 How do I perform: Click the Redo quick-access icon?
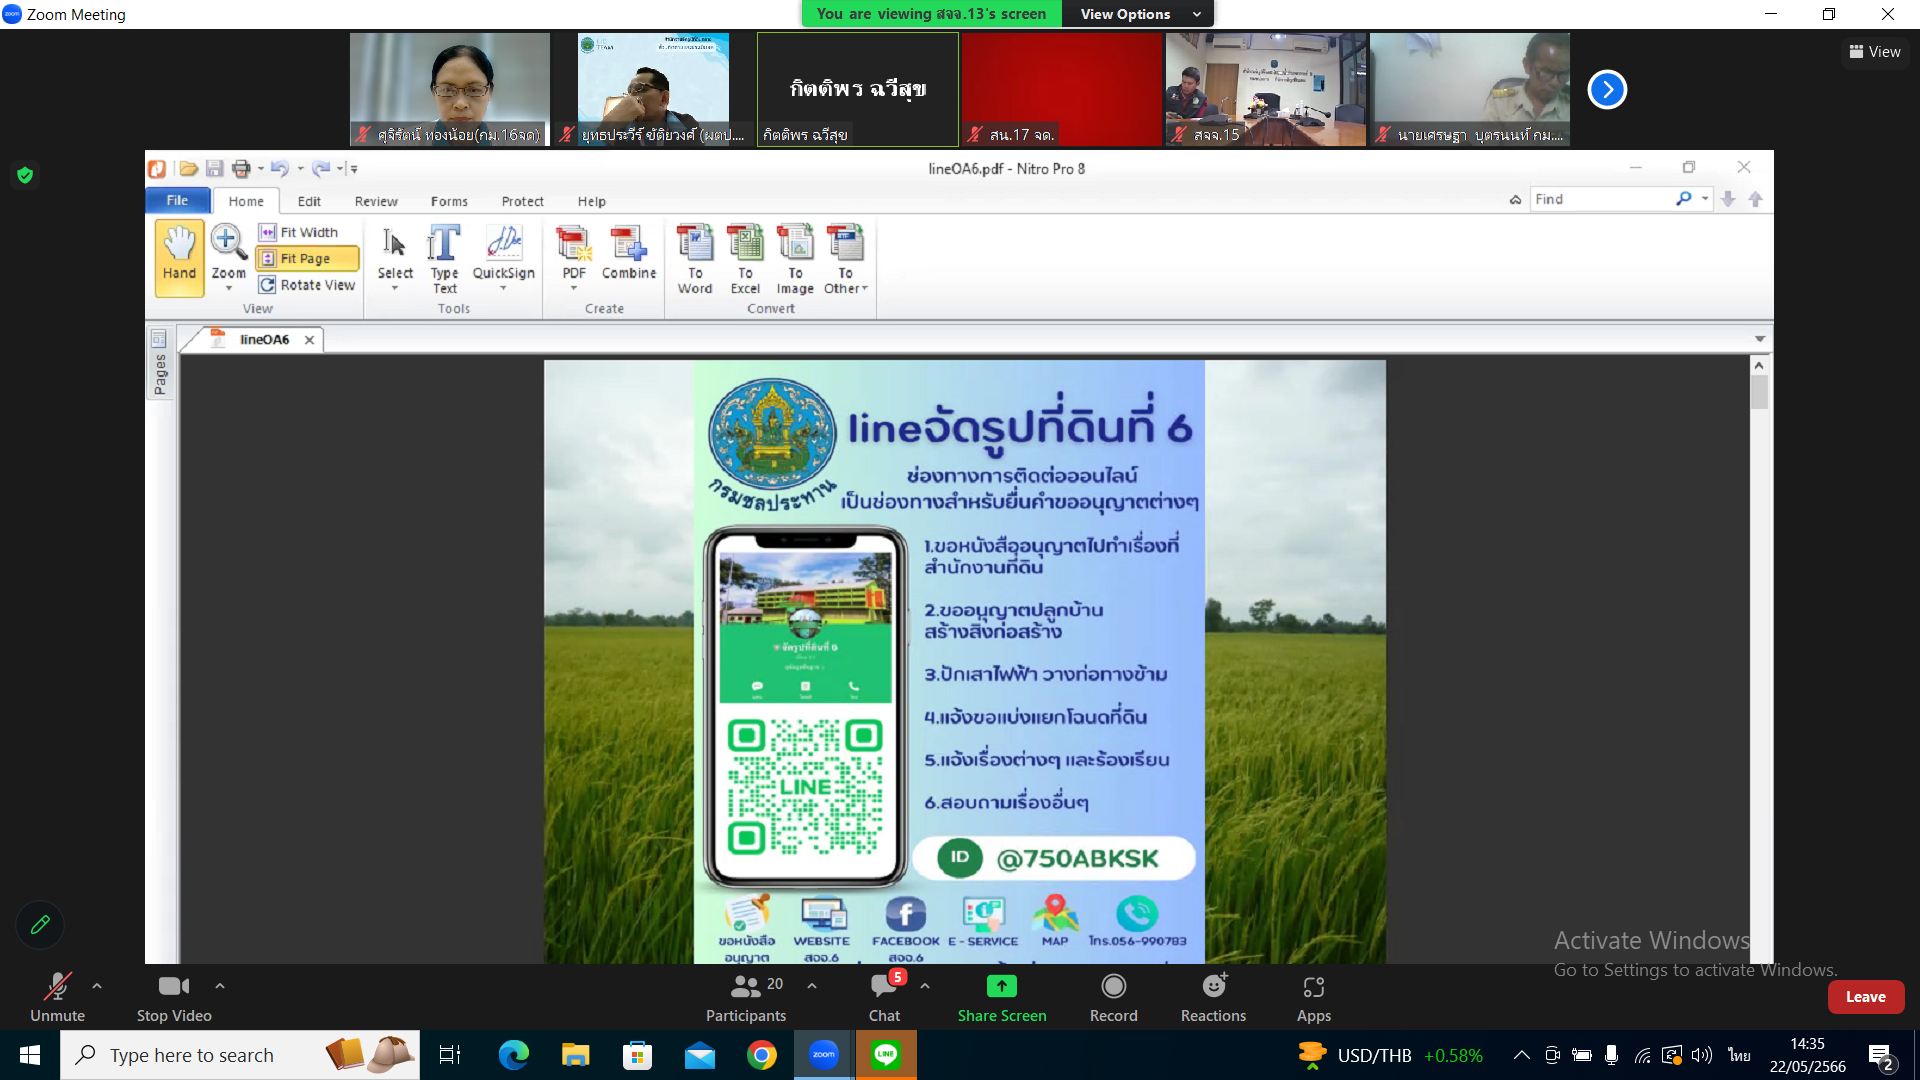click(x=320, y=168)
